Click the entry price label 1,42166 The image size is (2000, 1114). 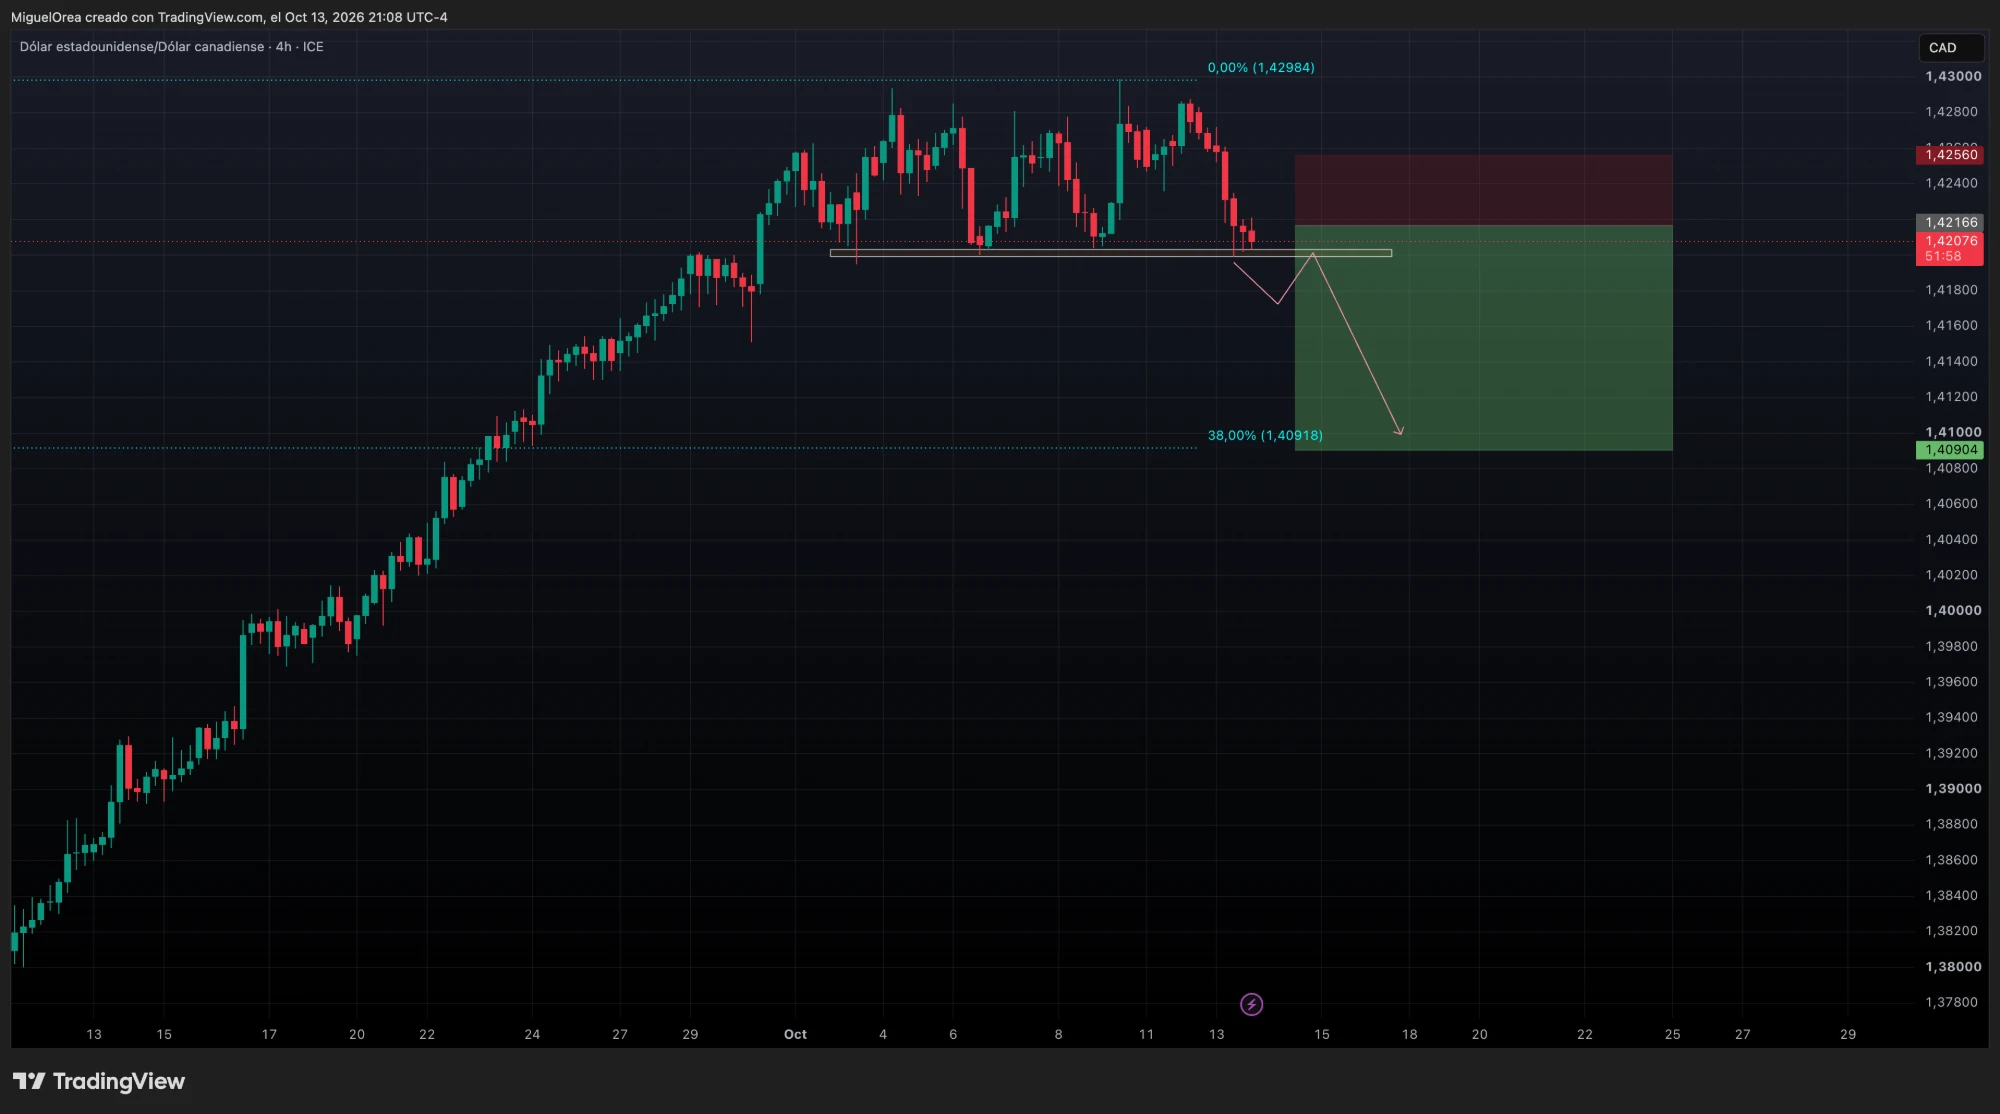(x=1950, y=222)
